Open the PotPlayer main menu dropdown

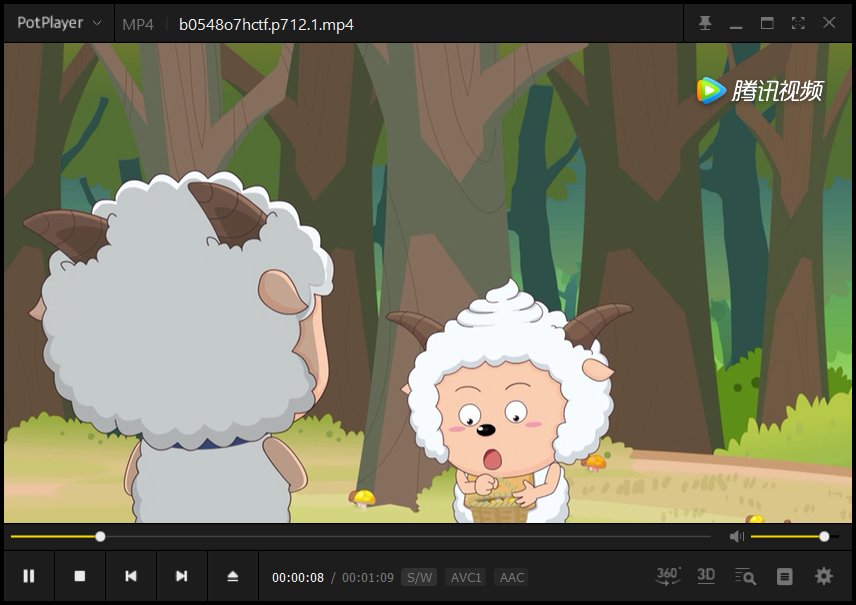click(59, 23)
